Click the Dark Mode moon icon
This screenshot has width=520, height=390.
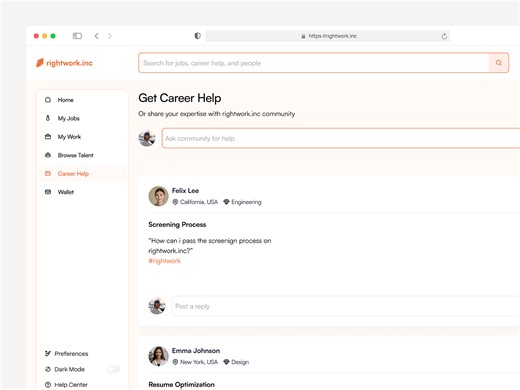coord(48,369)
